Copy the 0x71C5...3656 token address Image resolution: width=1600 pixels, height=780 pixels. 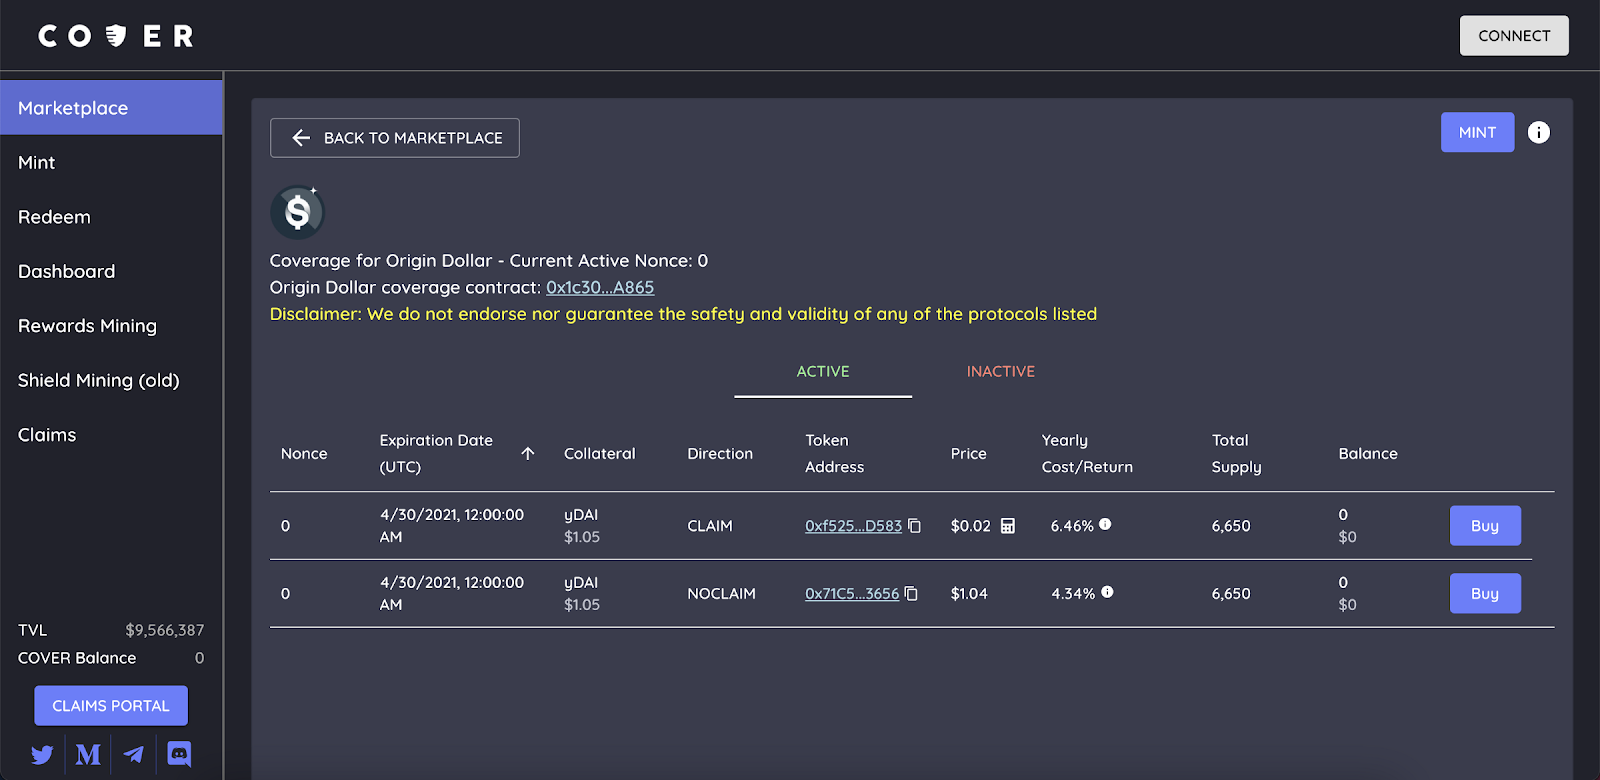click(x=911, y=594)
